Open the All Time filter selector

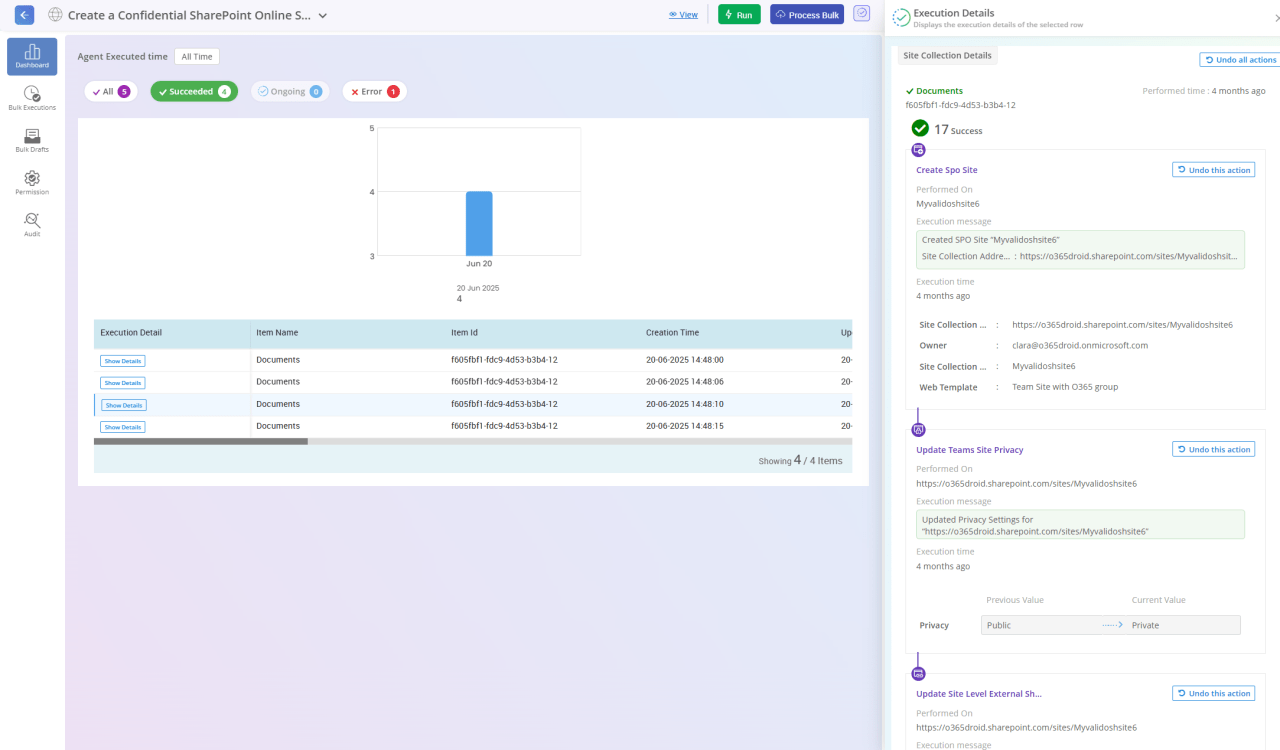(x=196, y=56)
